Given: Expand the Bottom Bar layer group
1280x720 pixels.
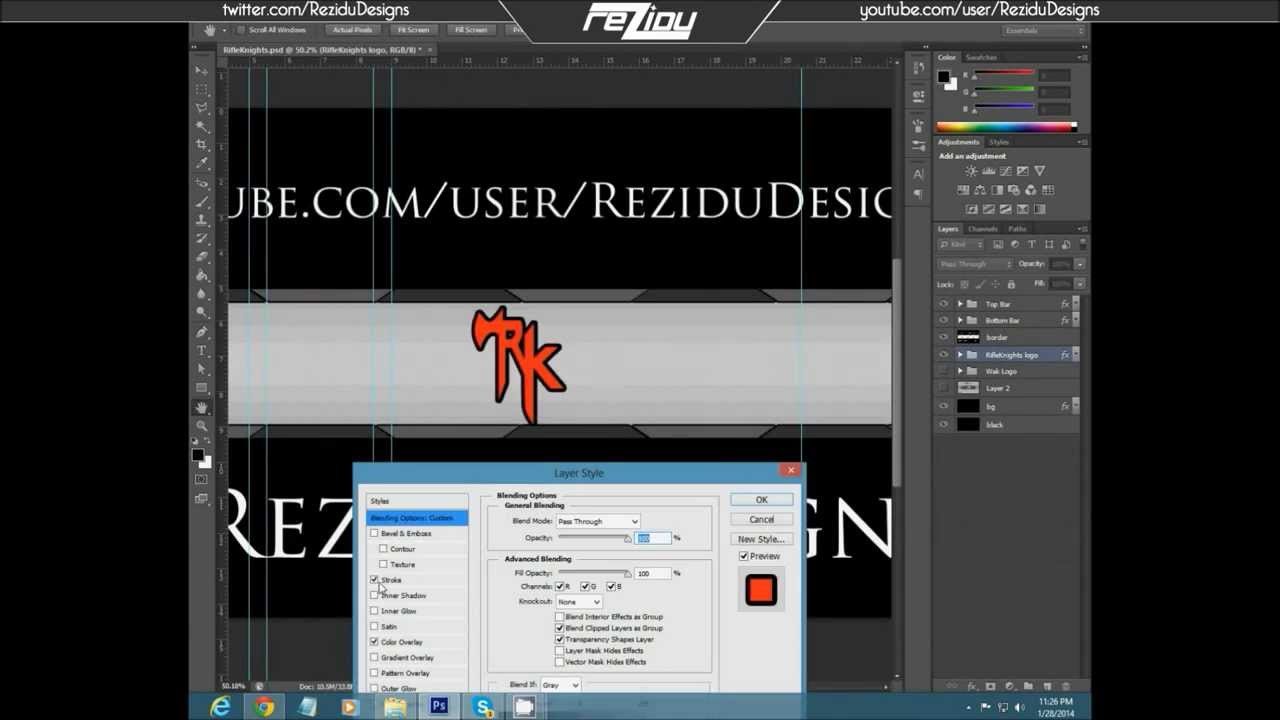Looking at the screenshot, I should tap(960, 321).
